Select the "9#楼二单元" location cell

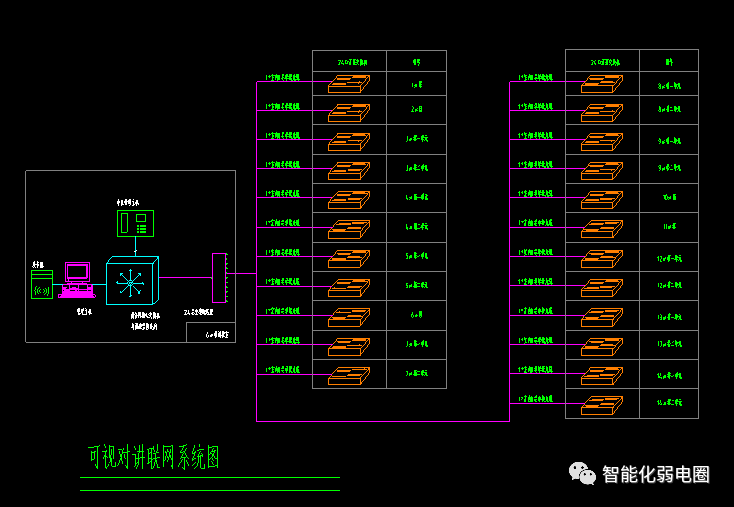(x=669, y=169)
